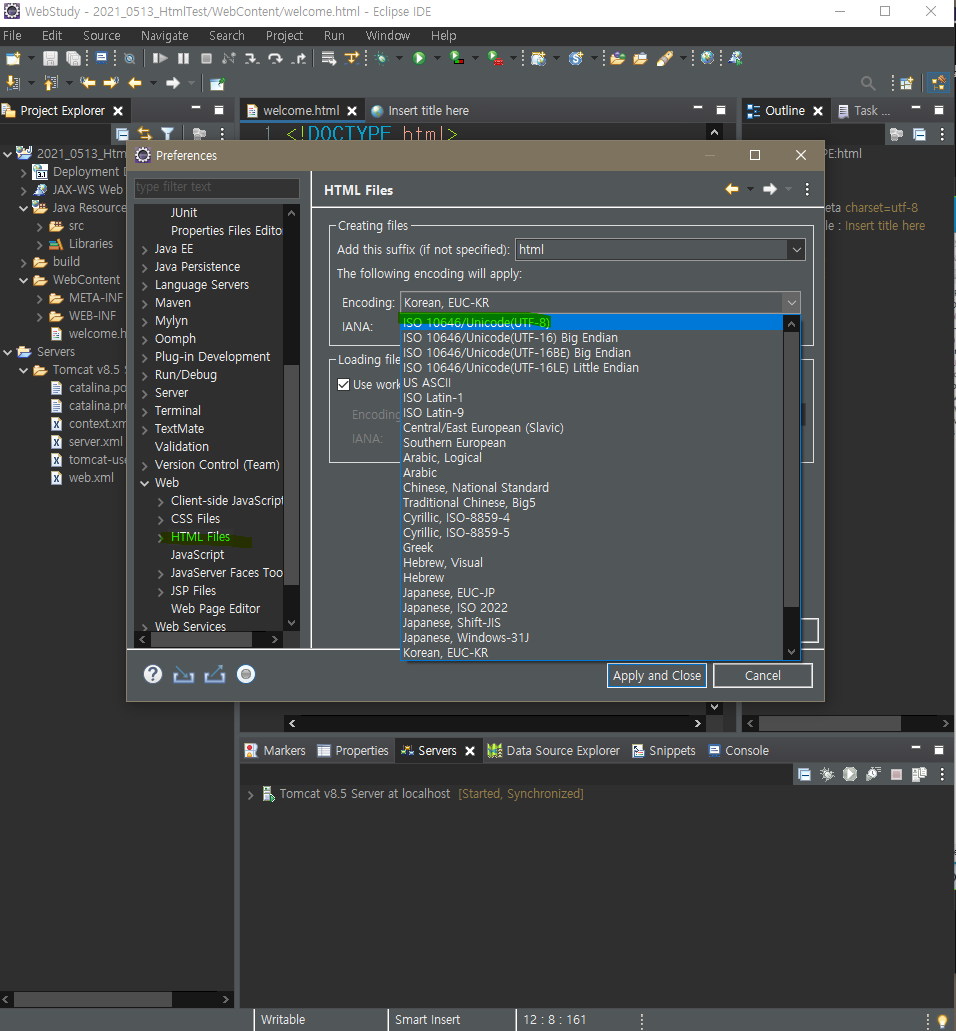956x1031 pixels.
Task: Click Apply and Close button
Action: 656,675
